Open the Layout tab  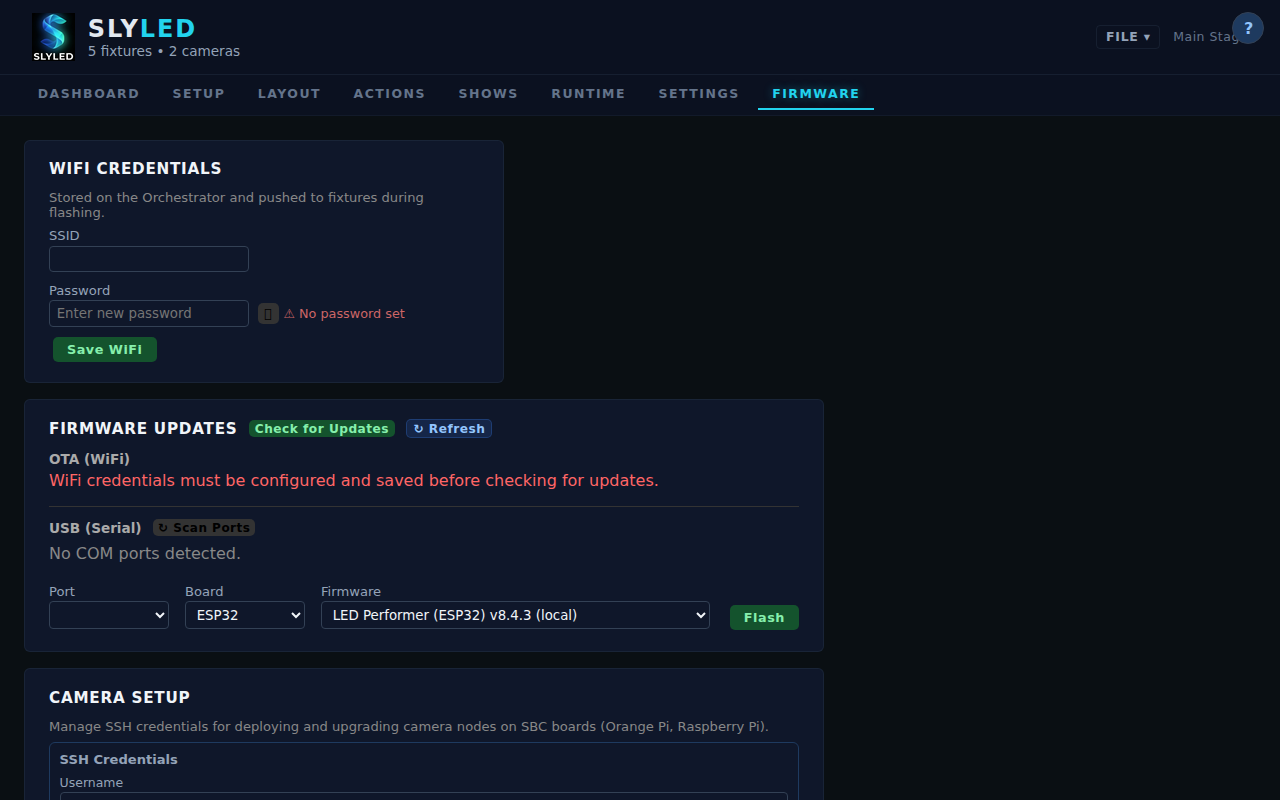tap(289, 94)
